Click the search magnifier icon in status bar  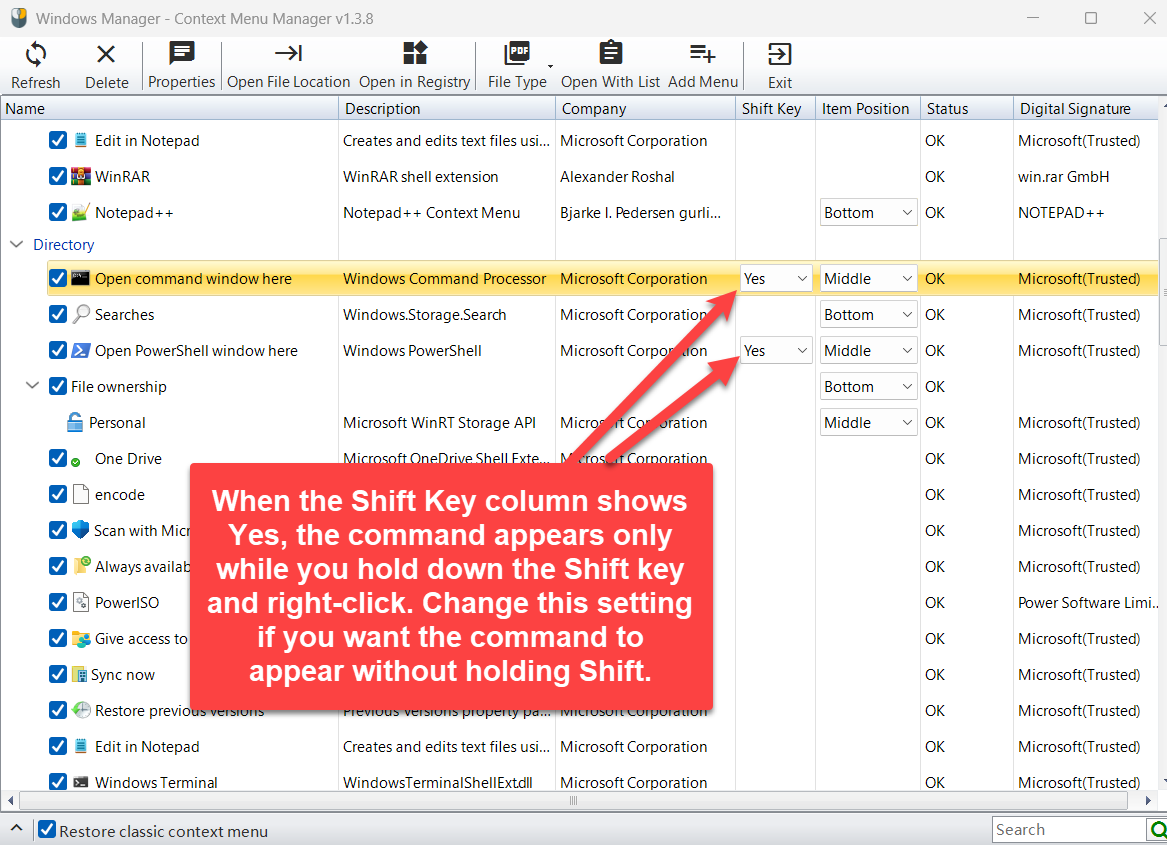tap(1157, 829)
